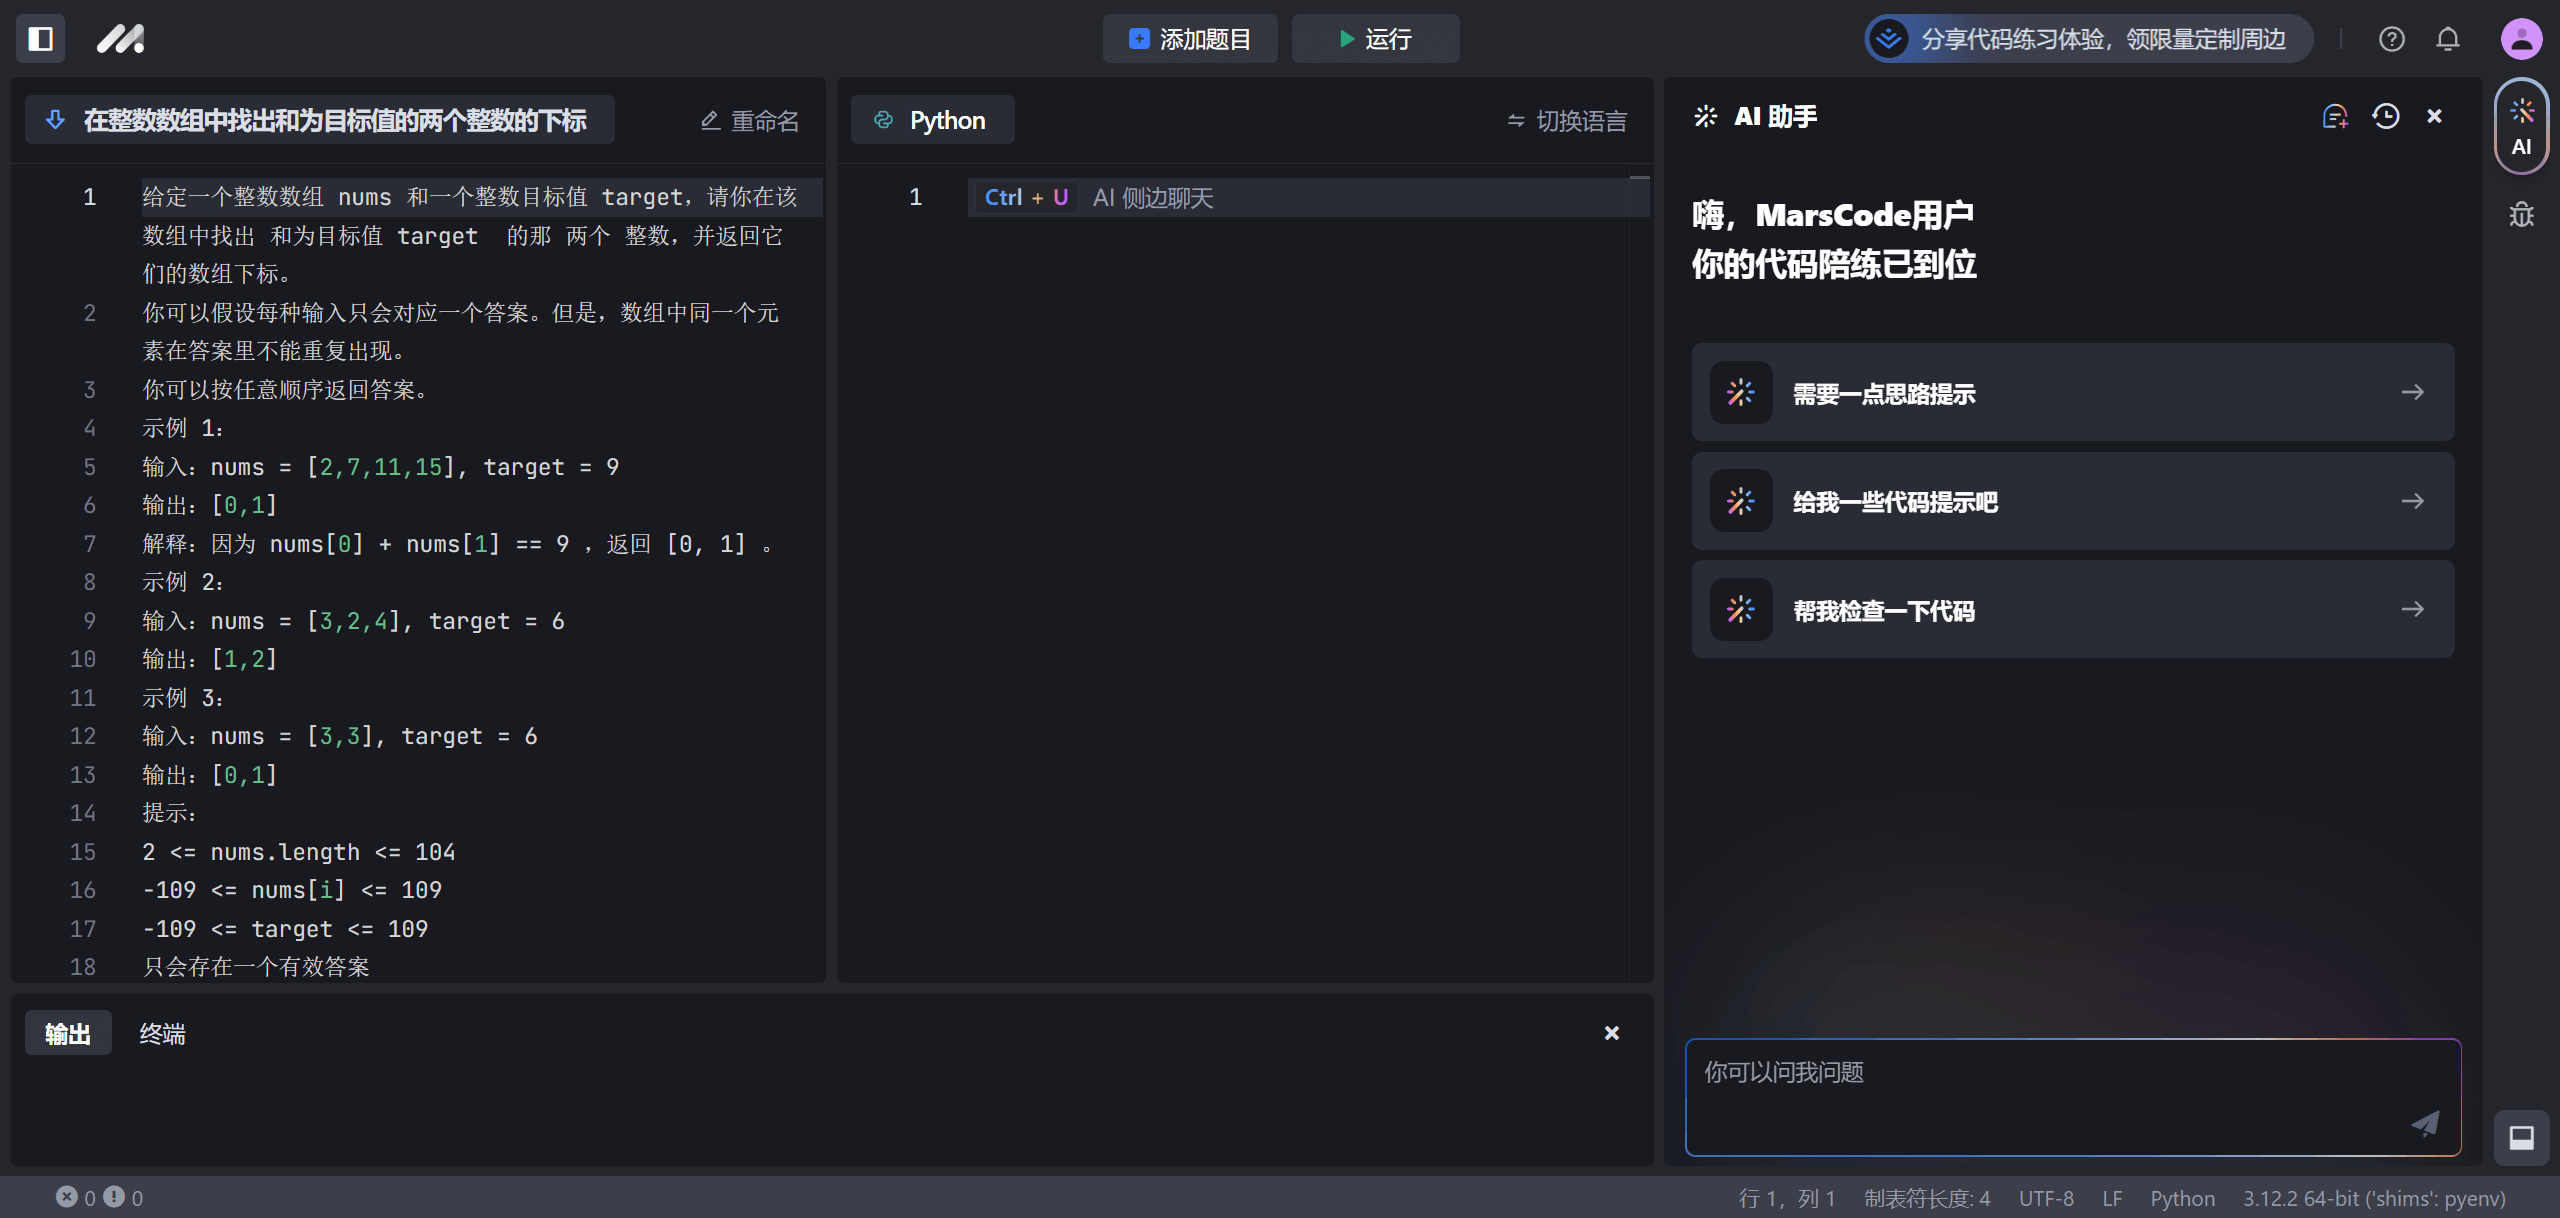Toggle the AI assistant sidebar button
The image size is (2560, 1218).
click(x=2521, y=127)
